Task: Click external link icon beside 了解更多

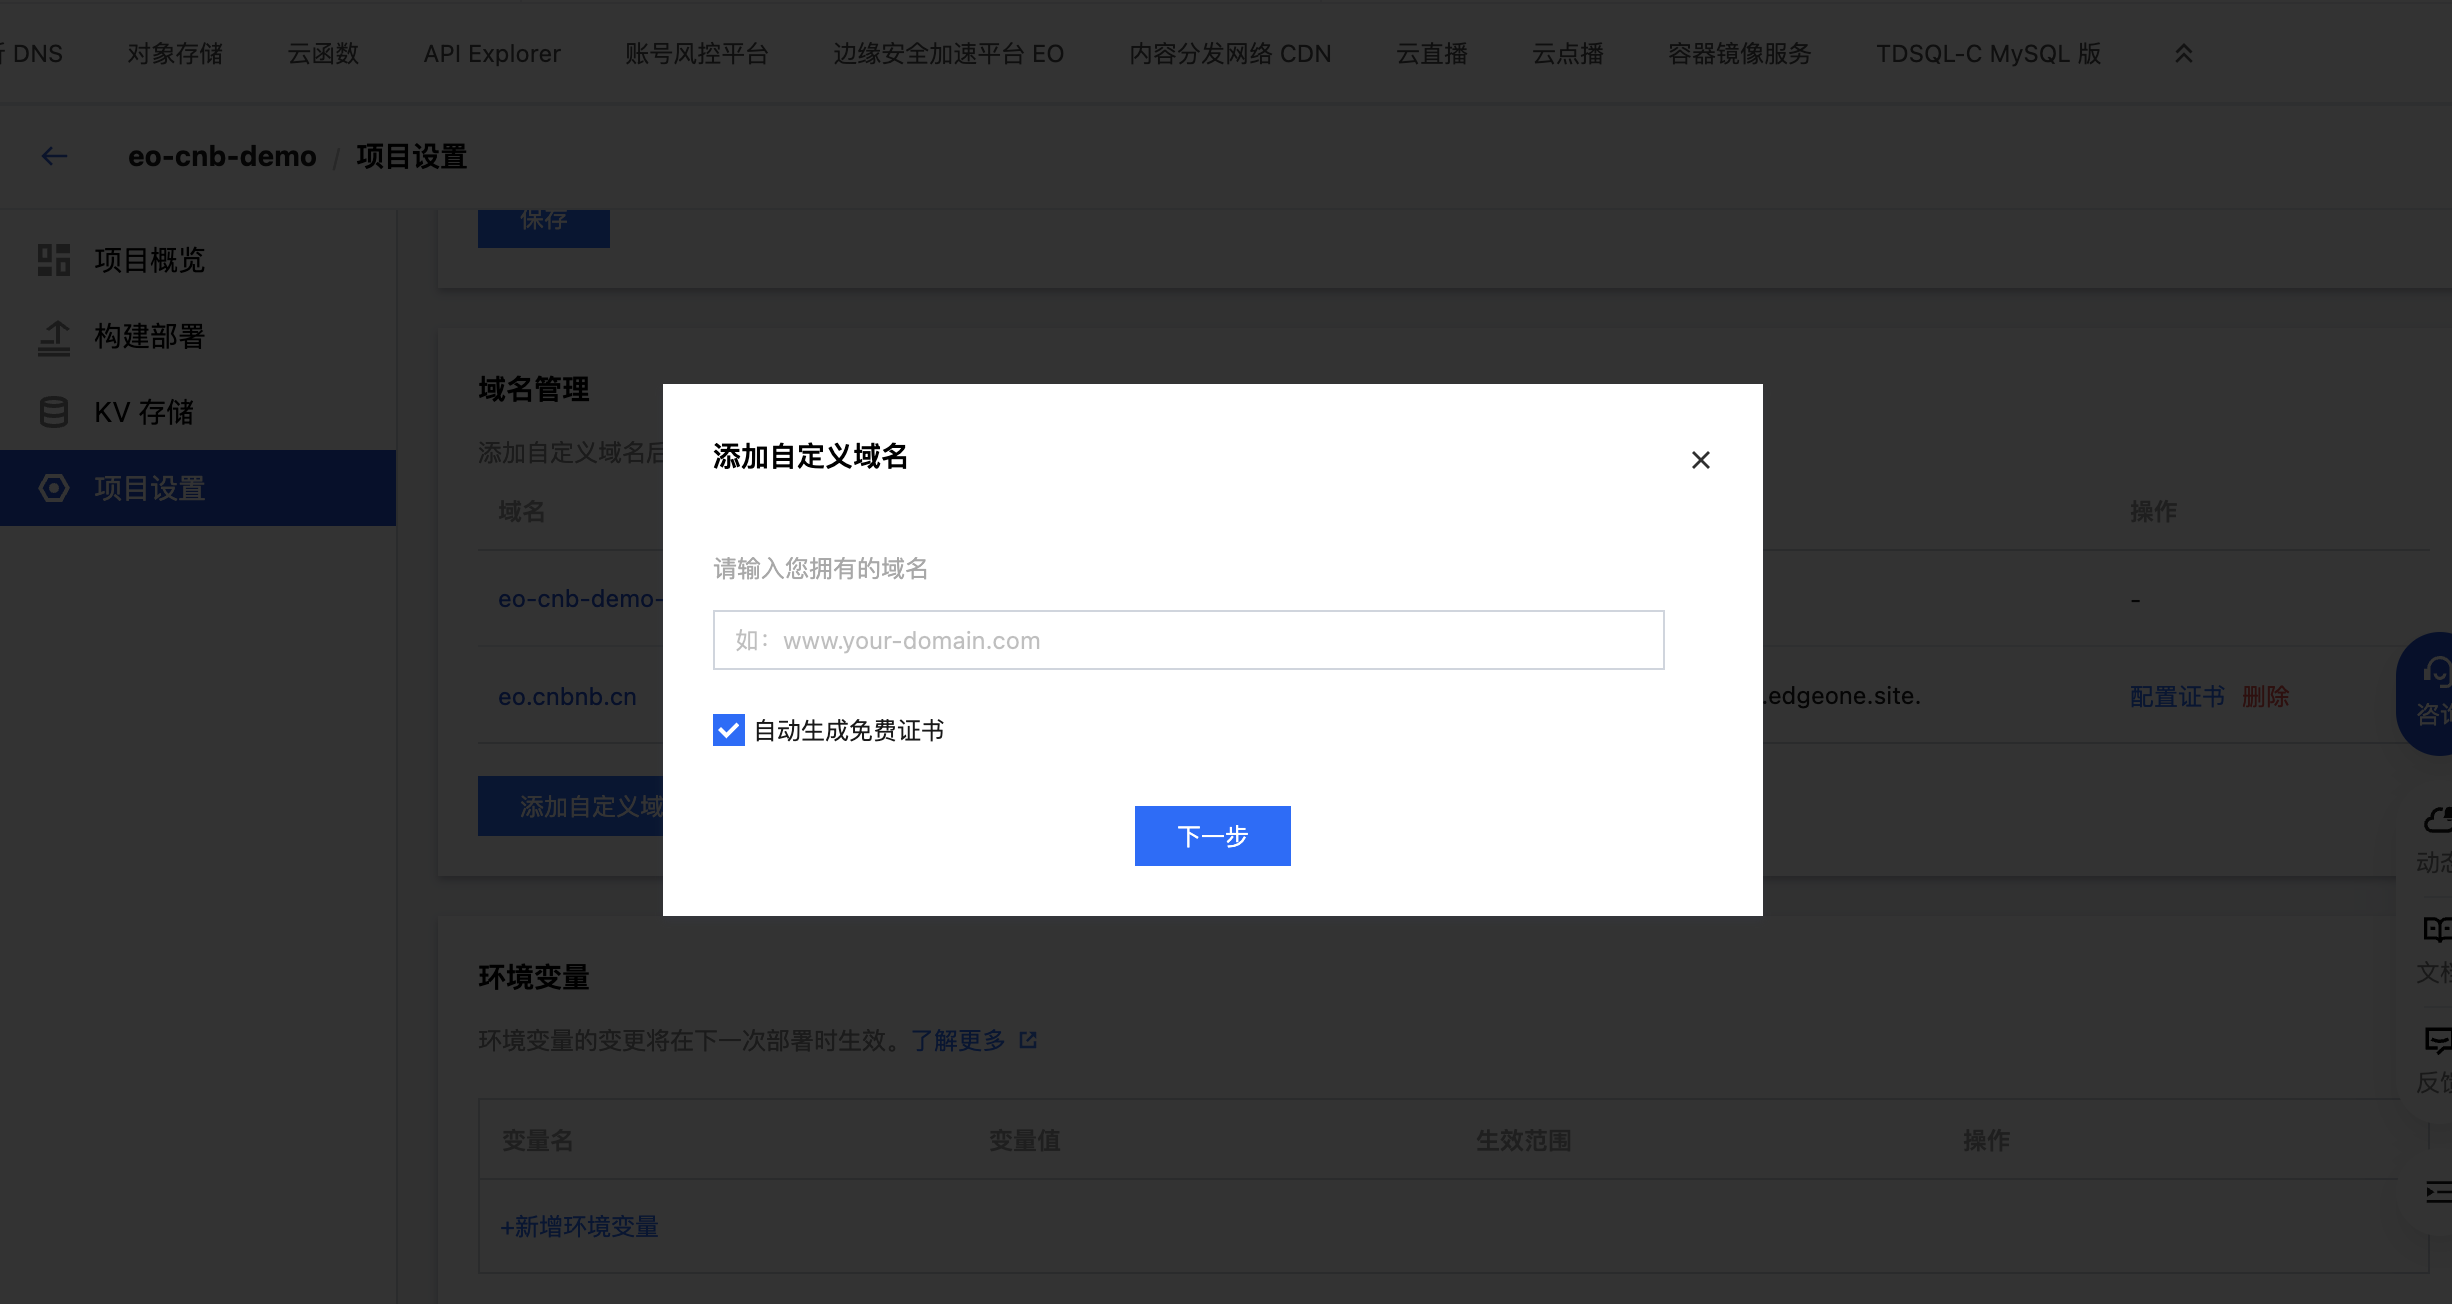Action: (x=1028, y=1040)
